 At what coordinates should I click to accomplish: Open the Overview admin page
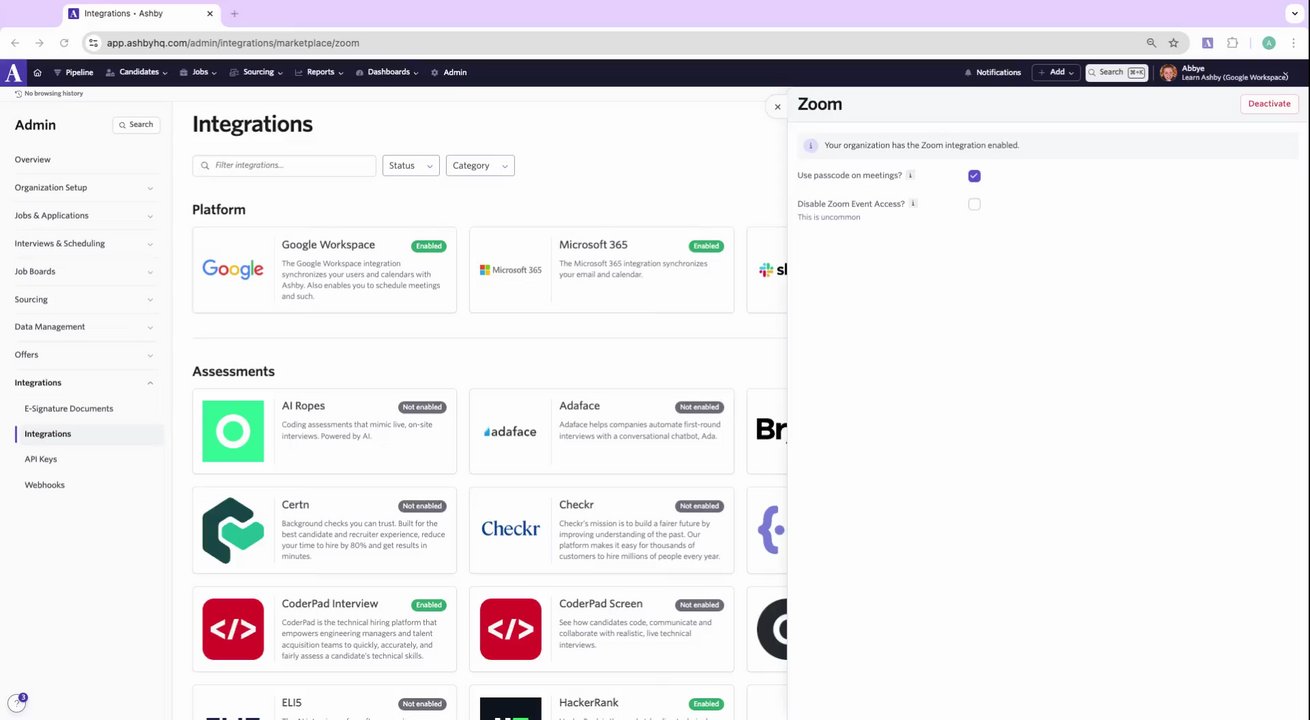(33, 160)
